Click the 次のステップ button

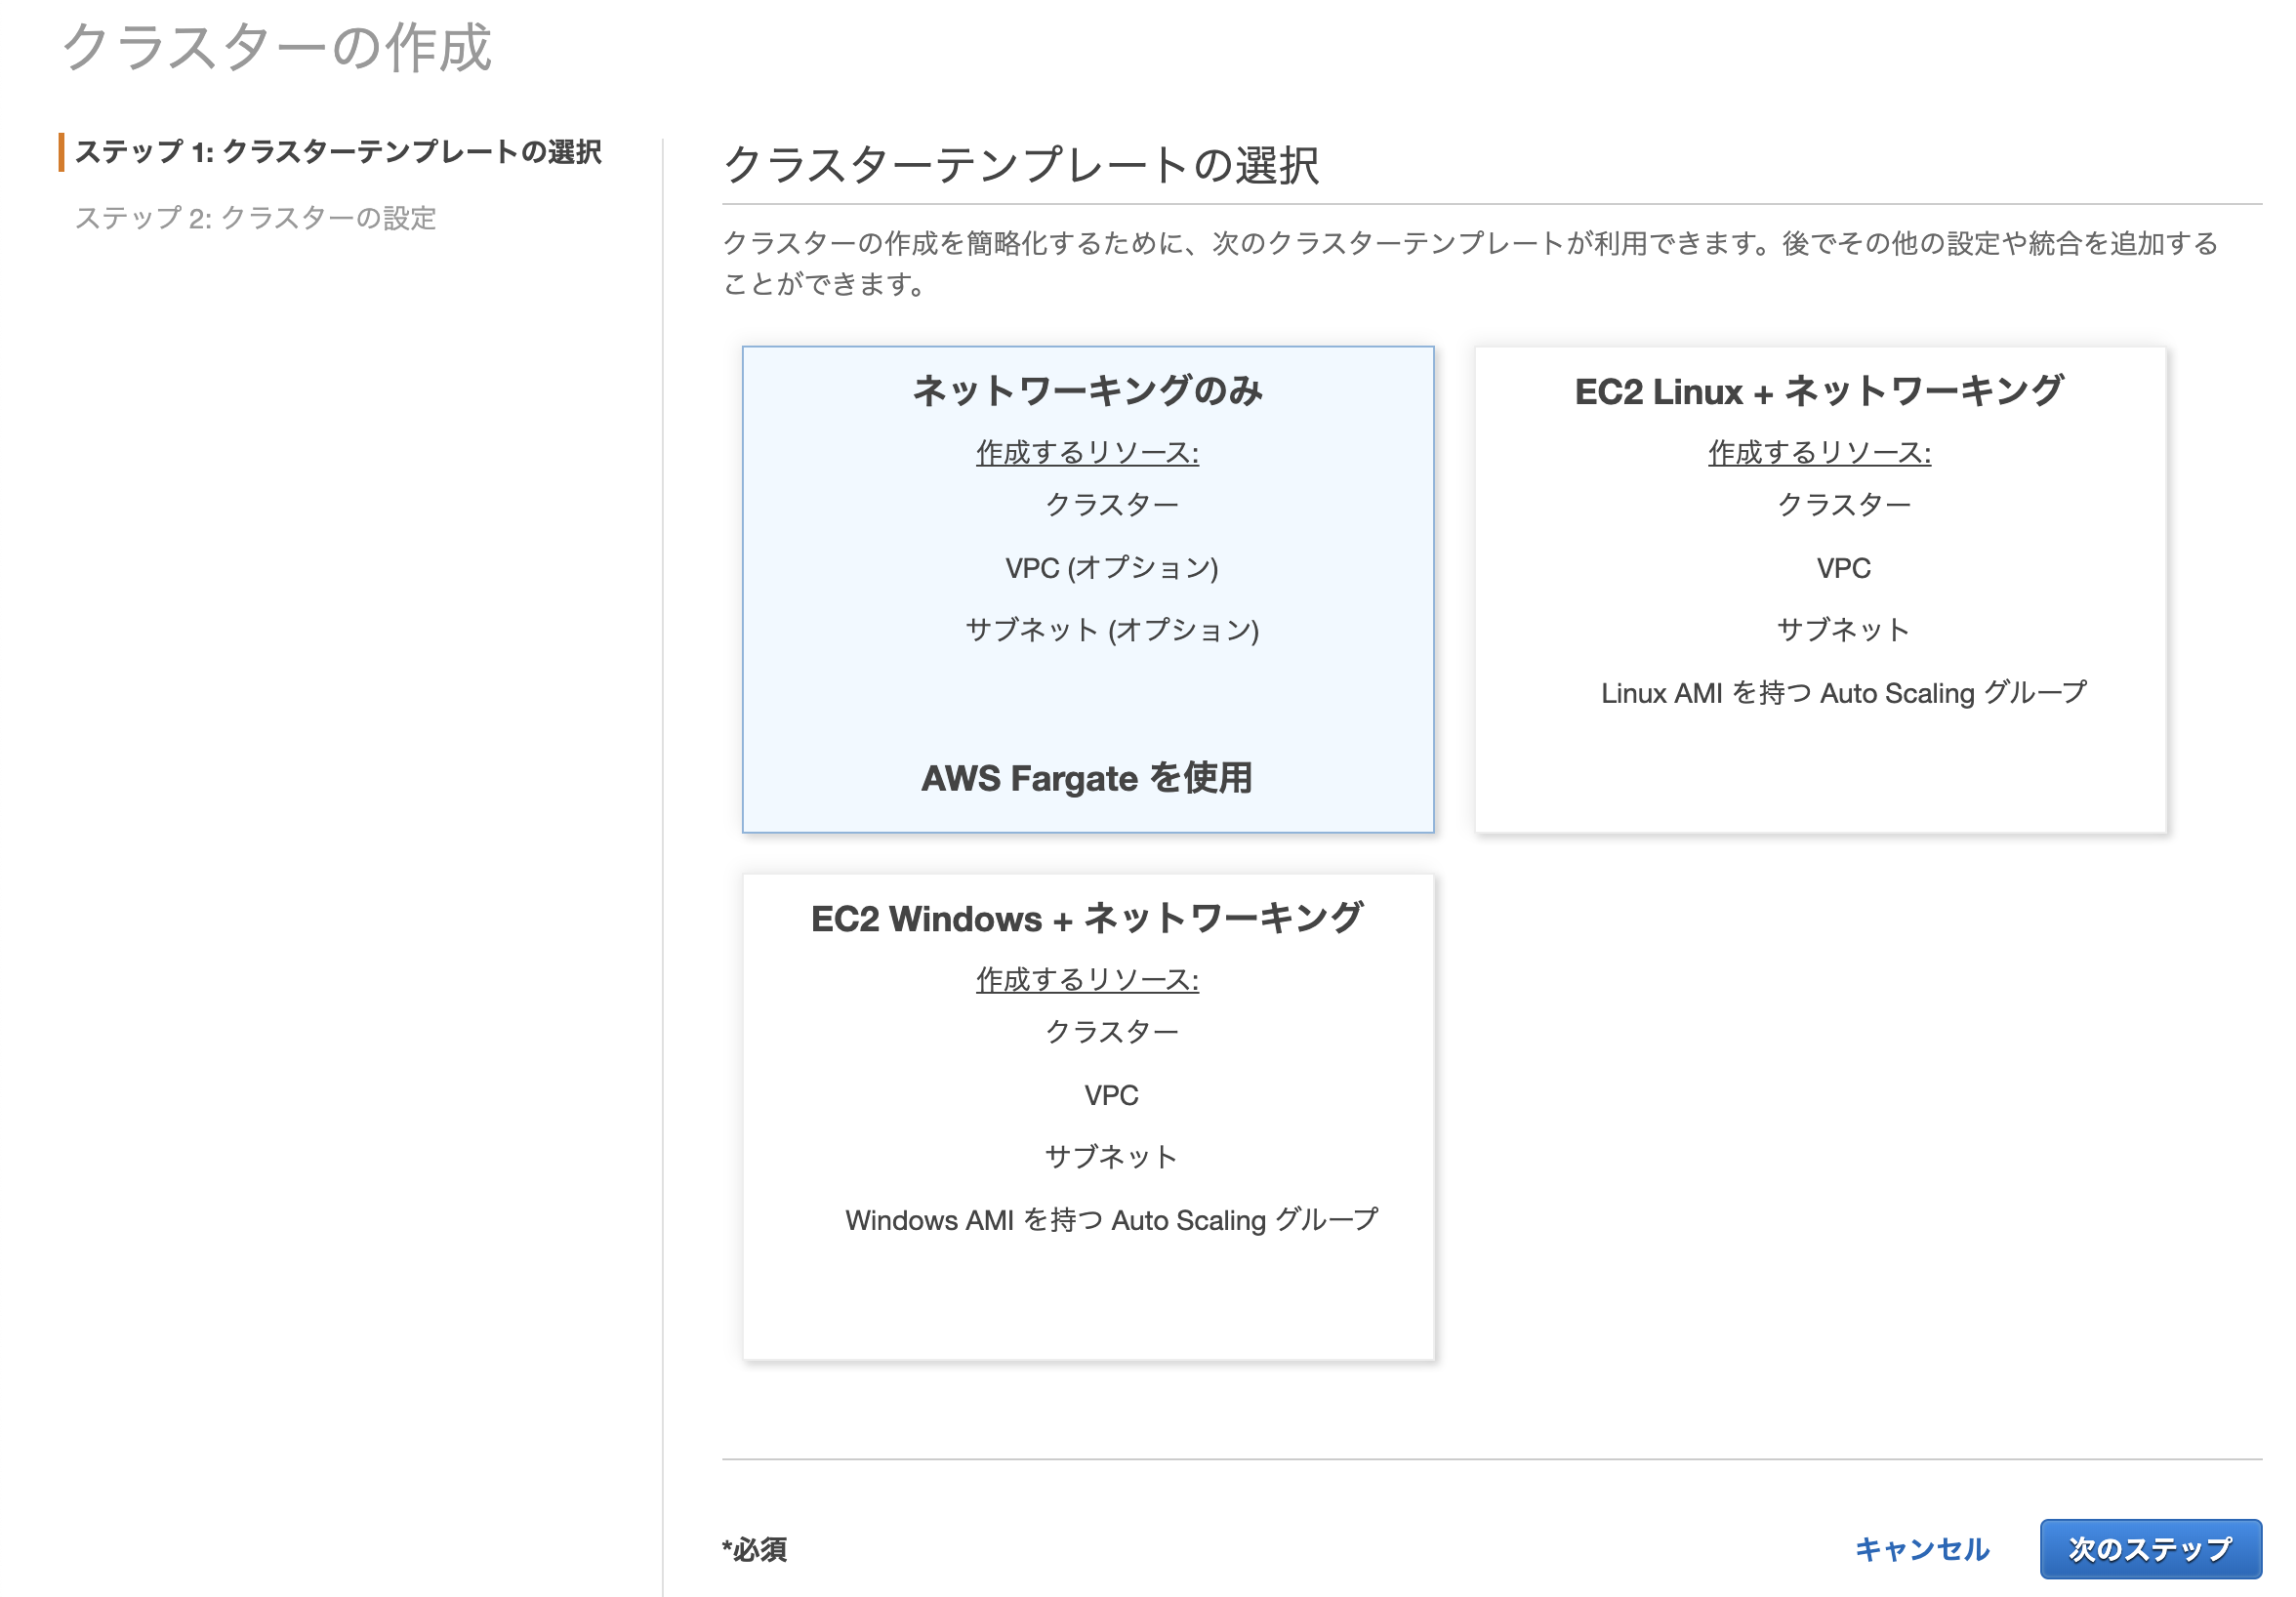2150,1548
